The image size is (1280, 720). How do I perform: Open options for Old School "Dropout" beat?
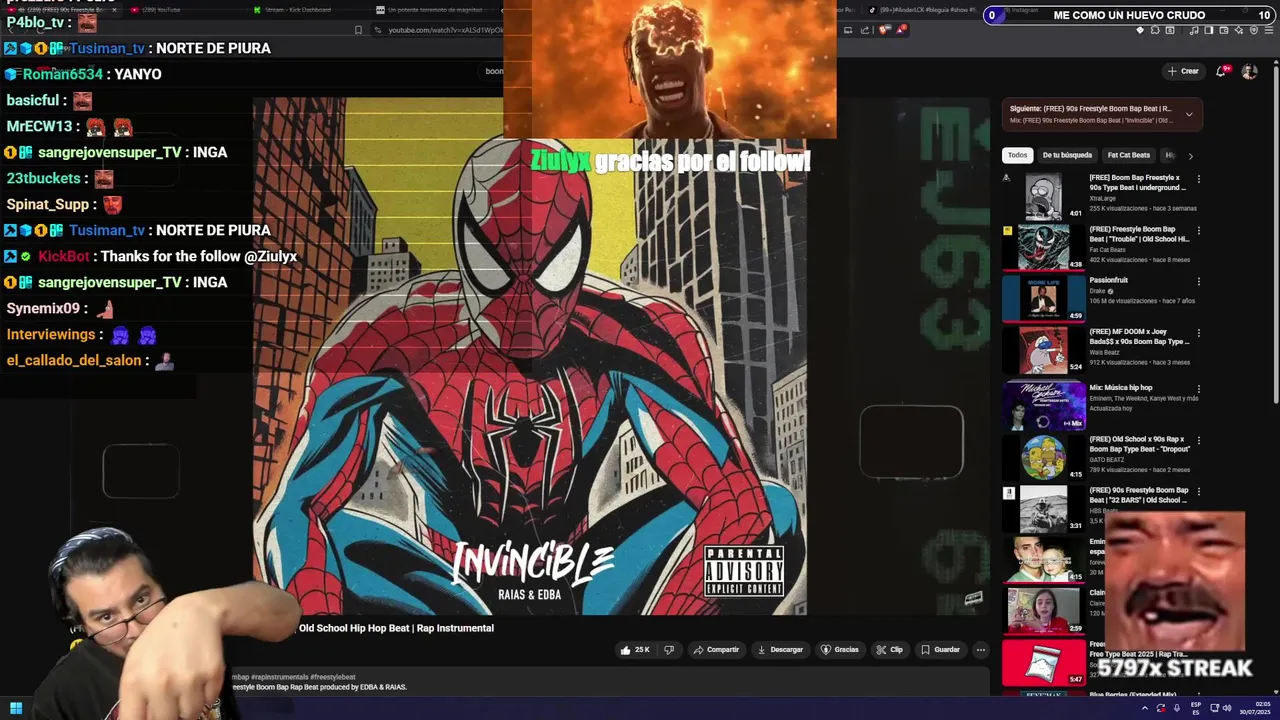click(x=1198, y=440)
